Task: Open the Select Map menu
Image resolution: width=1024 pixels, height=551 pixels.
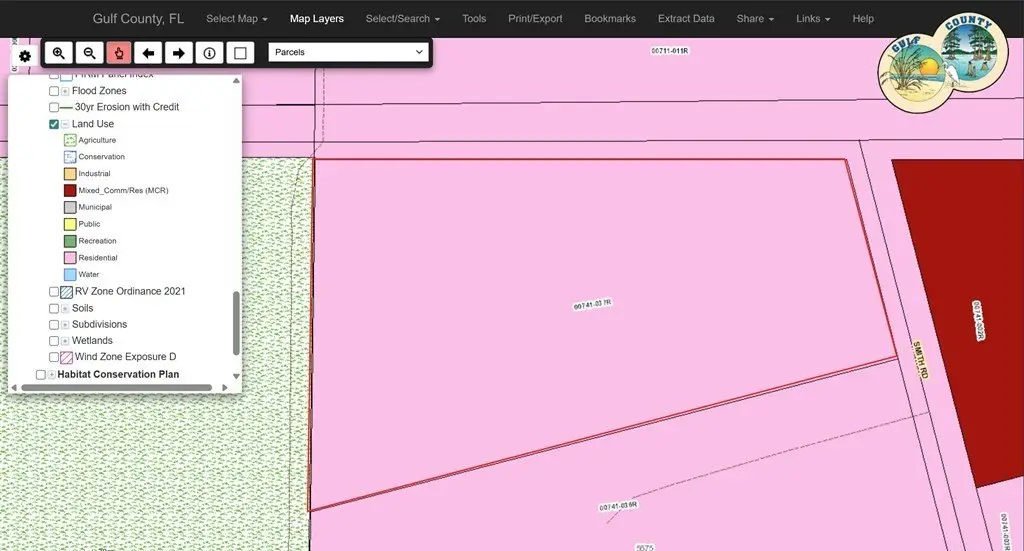Action: [236, 18]
